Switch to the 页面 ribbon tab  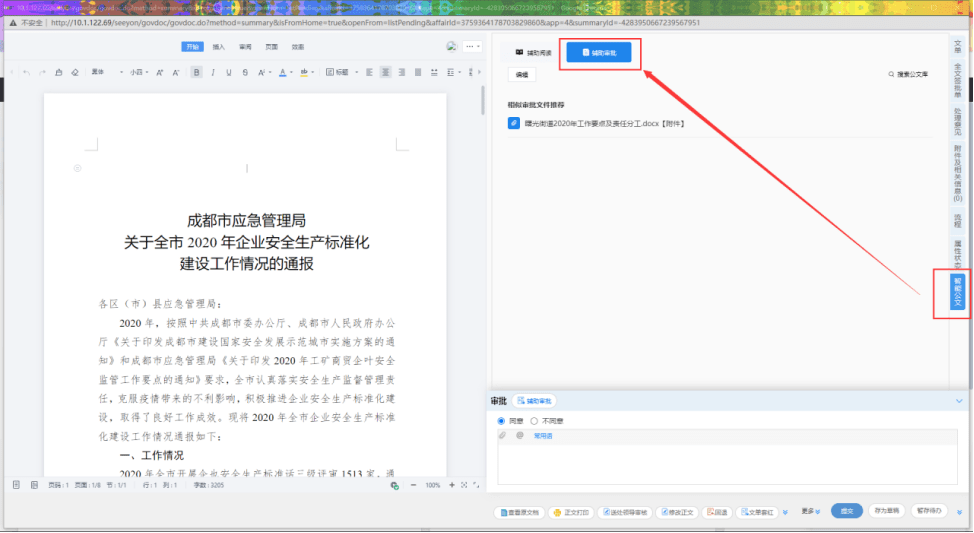[x=271, y=47]
